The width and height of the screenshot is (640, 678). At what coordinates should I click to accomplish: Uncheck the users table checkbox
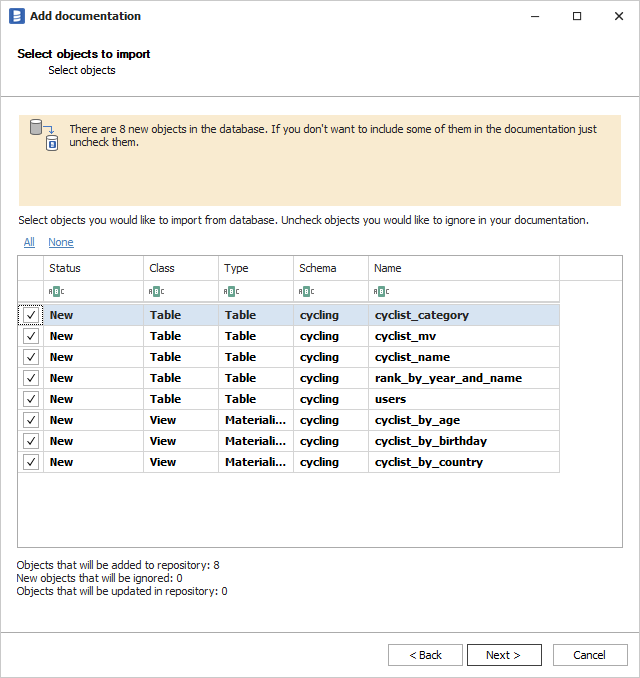31,399
